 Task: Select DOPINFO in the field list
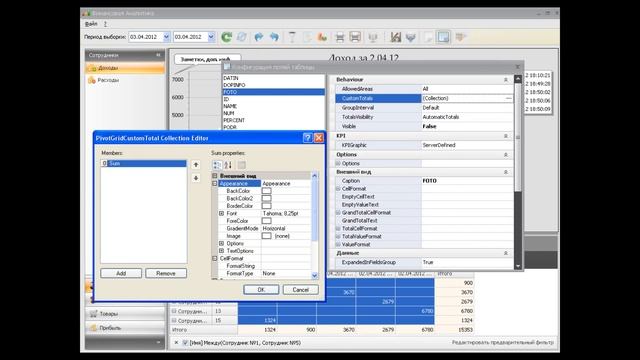[x=274, y=85]
